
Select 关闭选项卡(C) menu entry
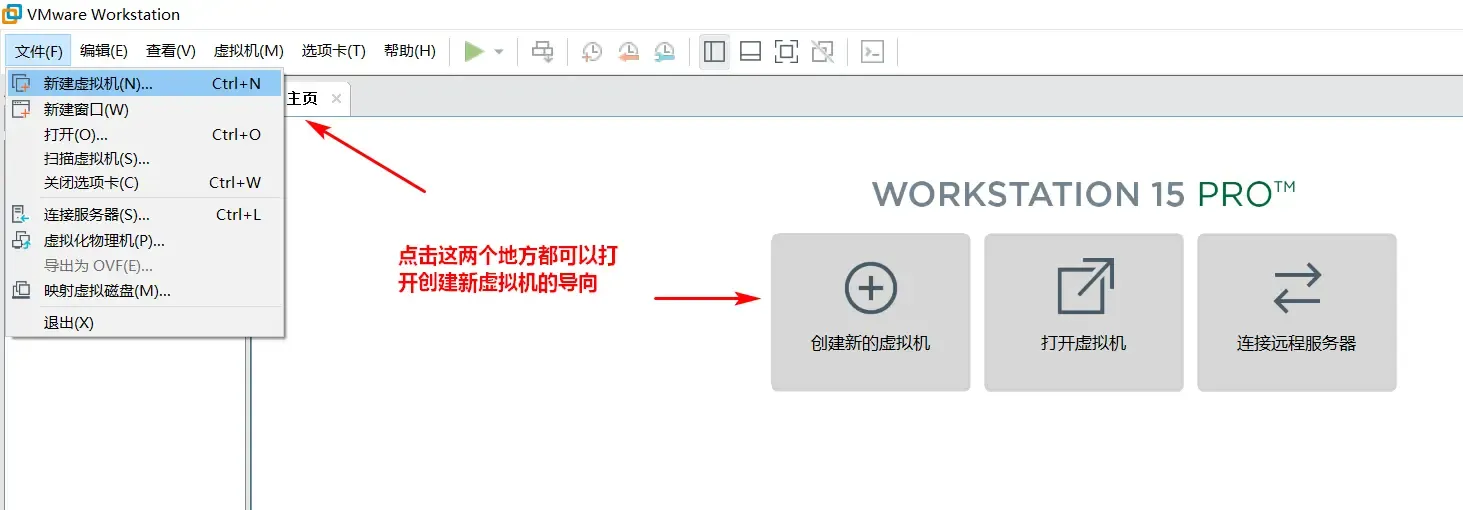click(x=145, y=182)
